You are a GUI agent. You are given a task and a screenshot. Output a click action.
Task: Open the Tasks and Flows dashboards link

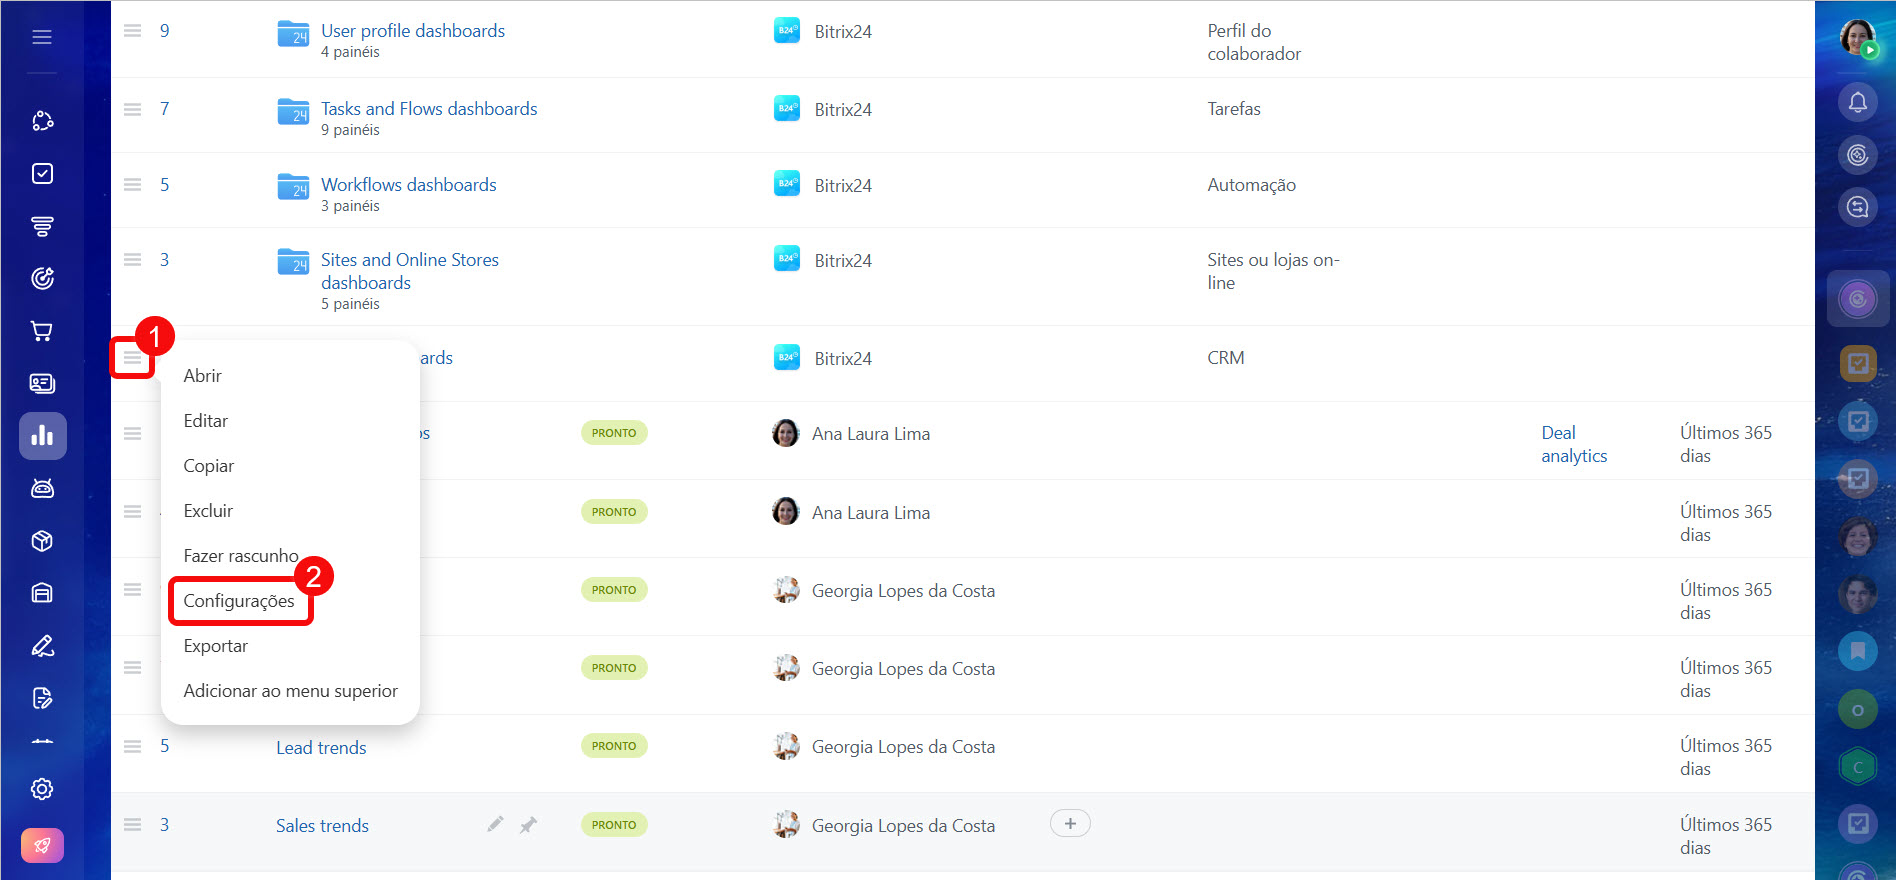pyautogui.click(x=429, y=109)
